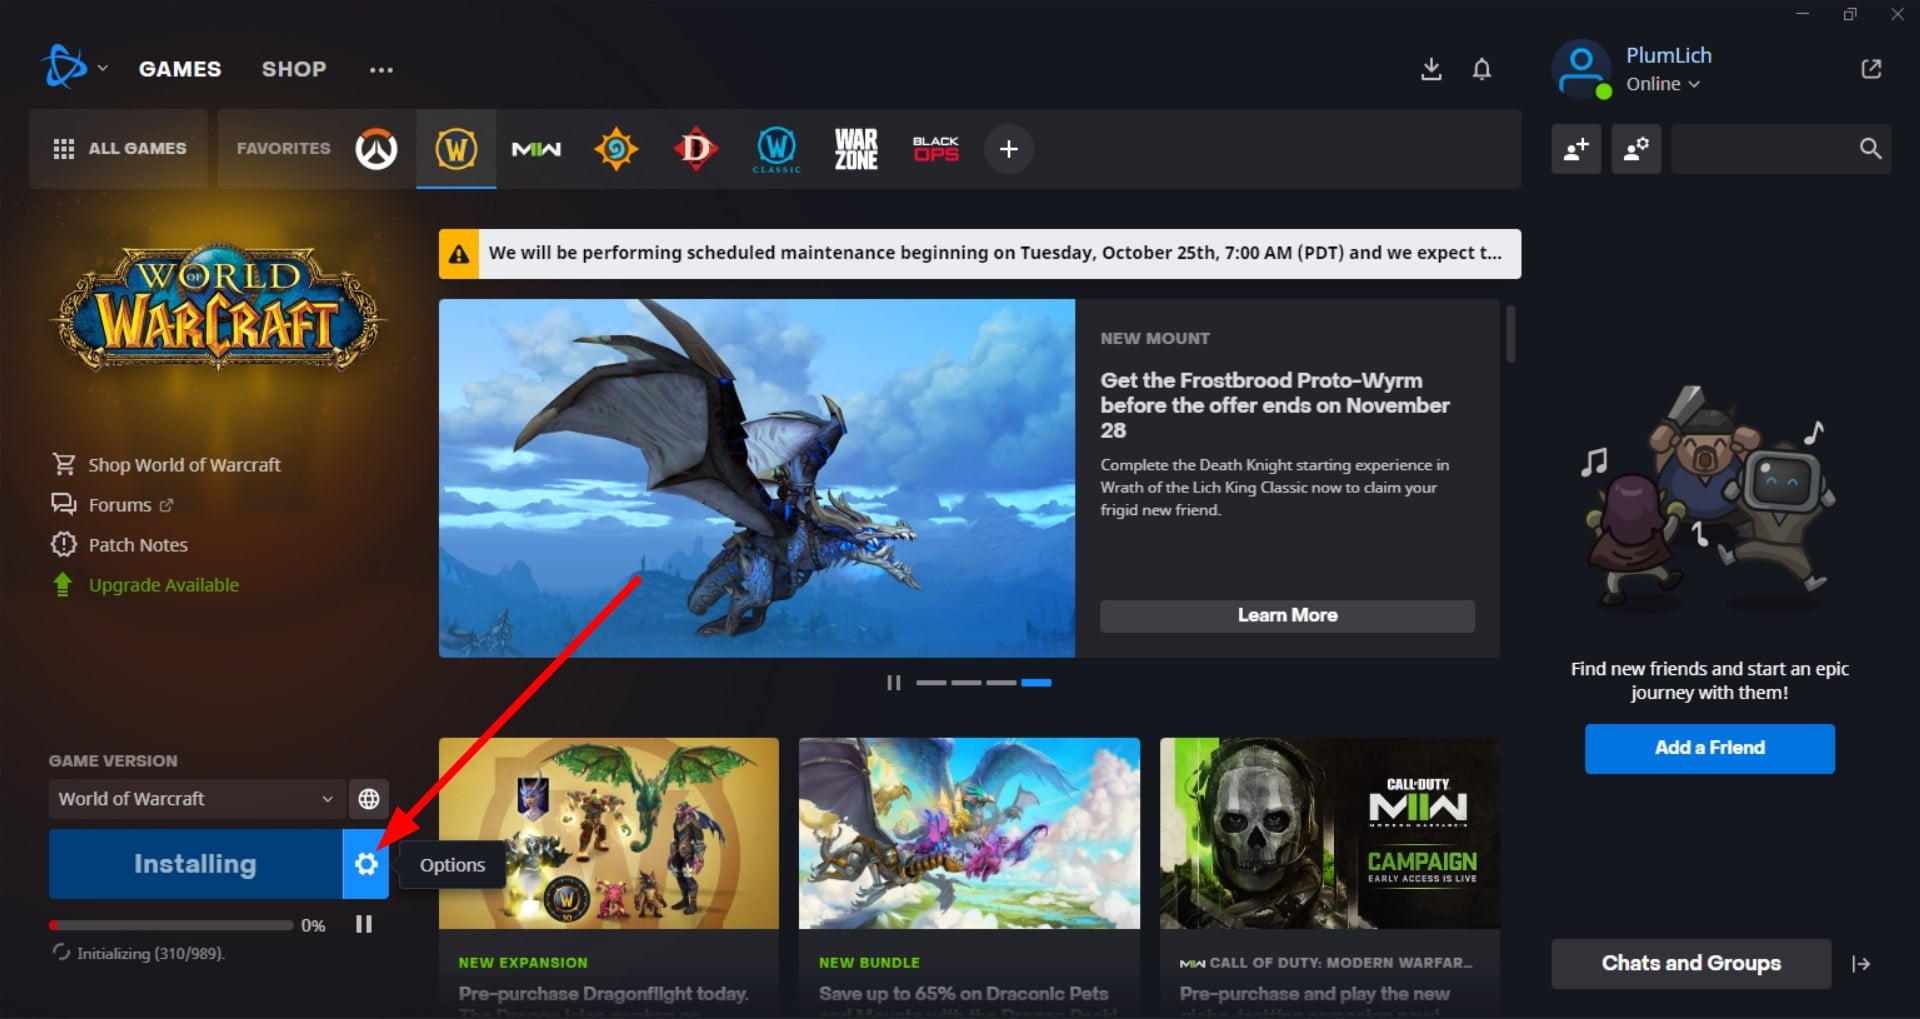Screen dimensions: 1920x1019
Task: Change Online status via its dropdown
Action: click(1663, 84)
